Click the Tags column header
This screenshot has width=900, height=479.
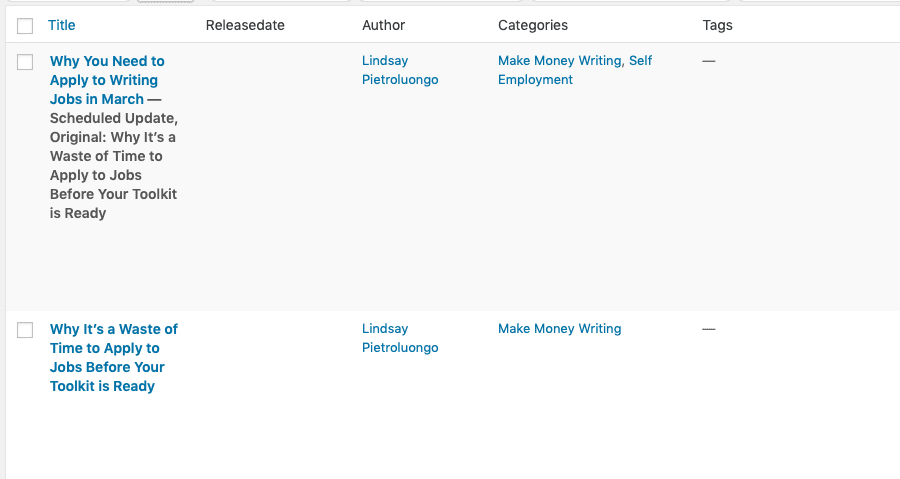718,25
